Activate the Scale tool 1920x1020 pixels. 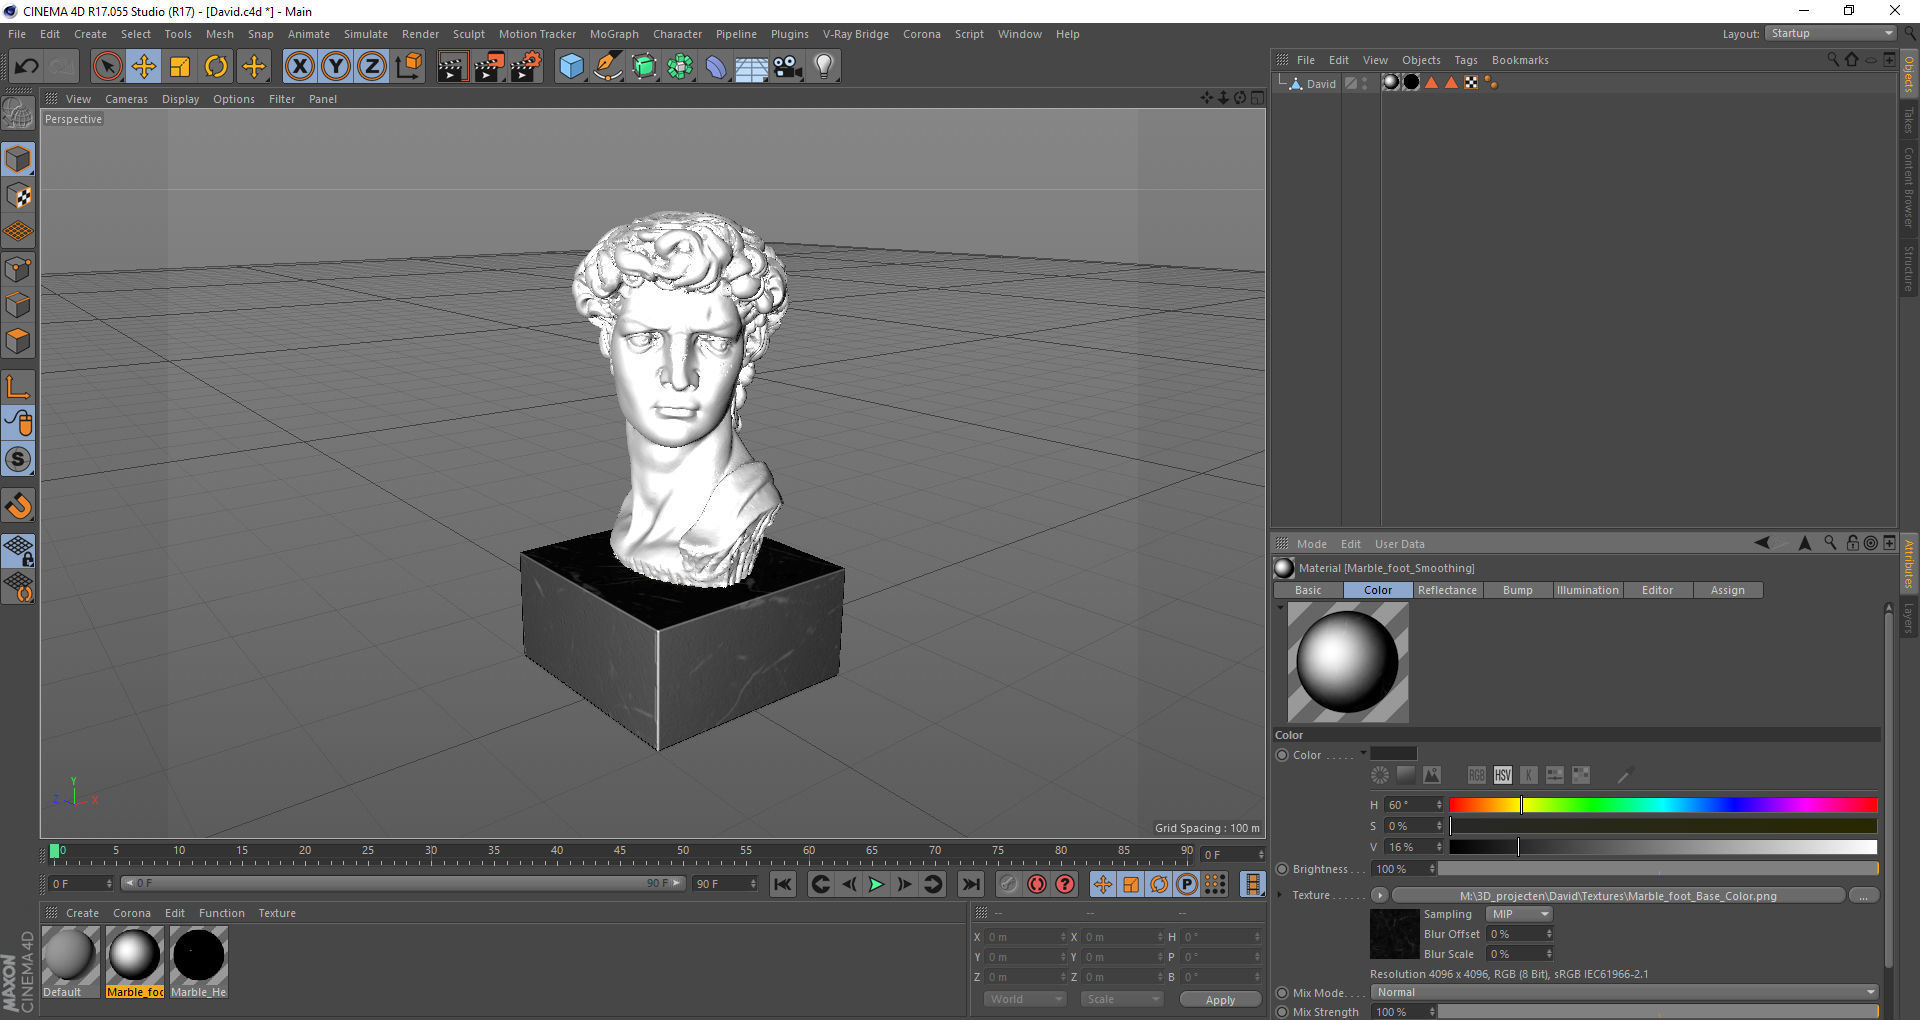(180, 67)
